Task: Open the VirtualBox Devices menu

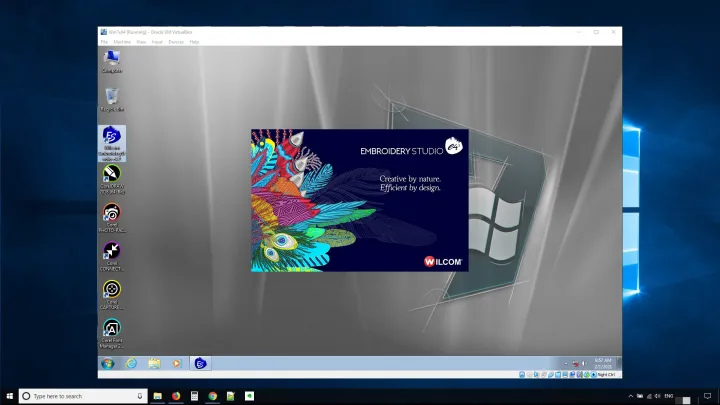Action: pos(176,42)
